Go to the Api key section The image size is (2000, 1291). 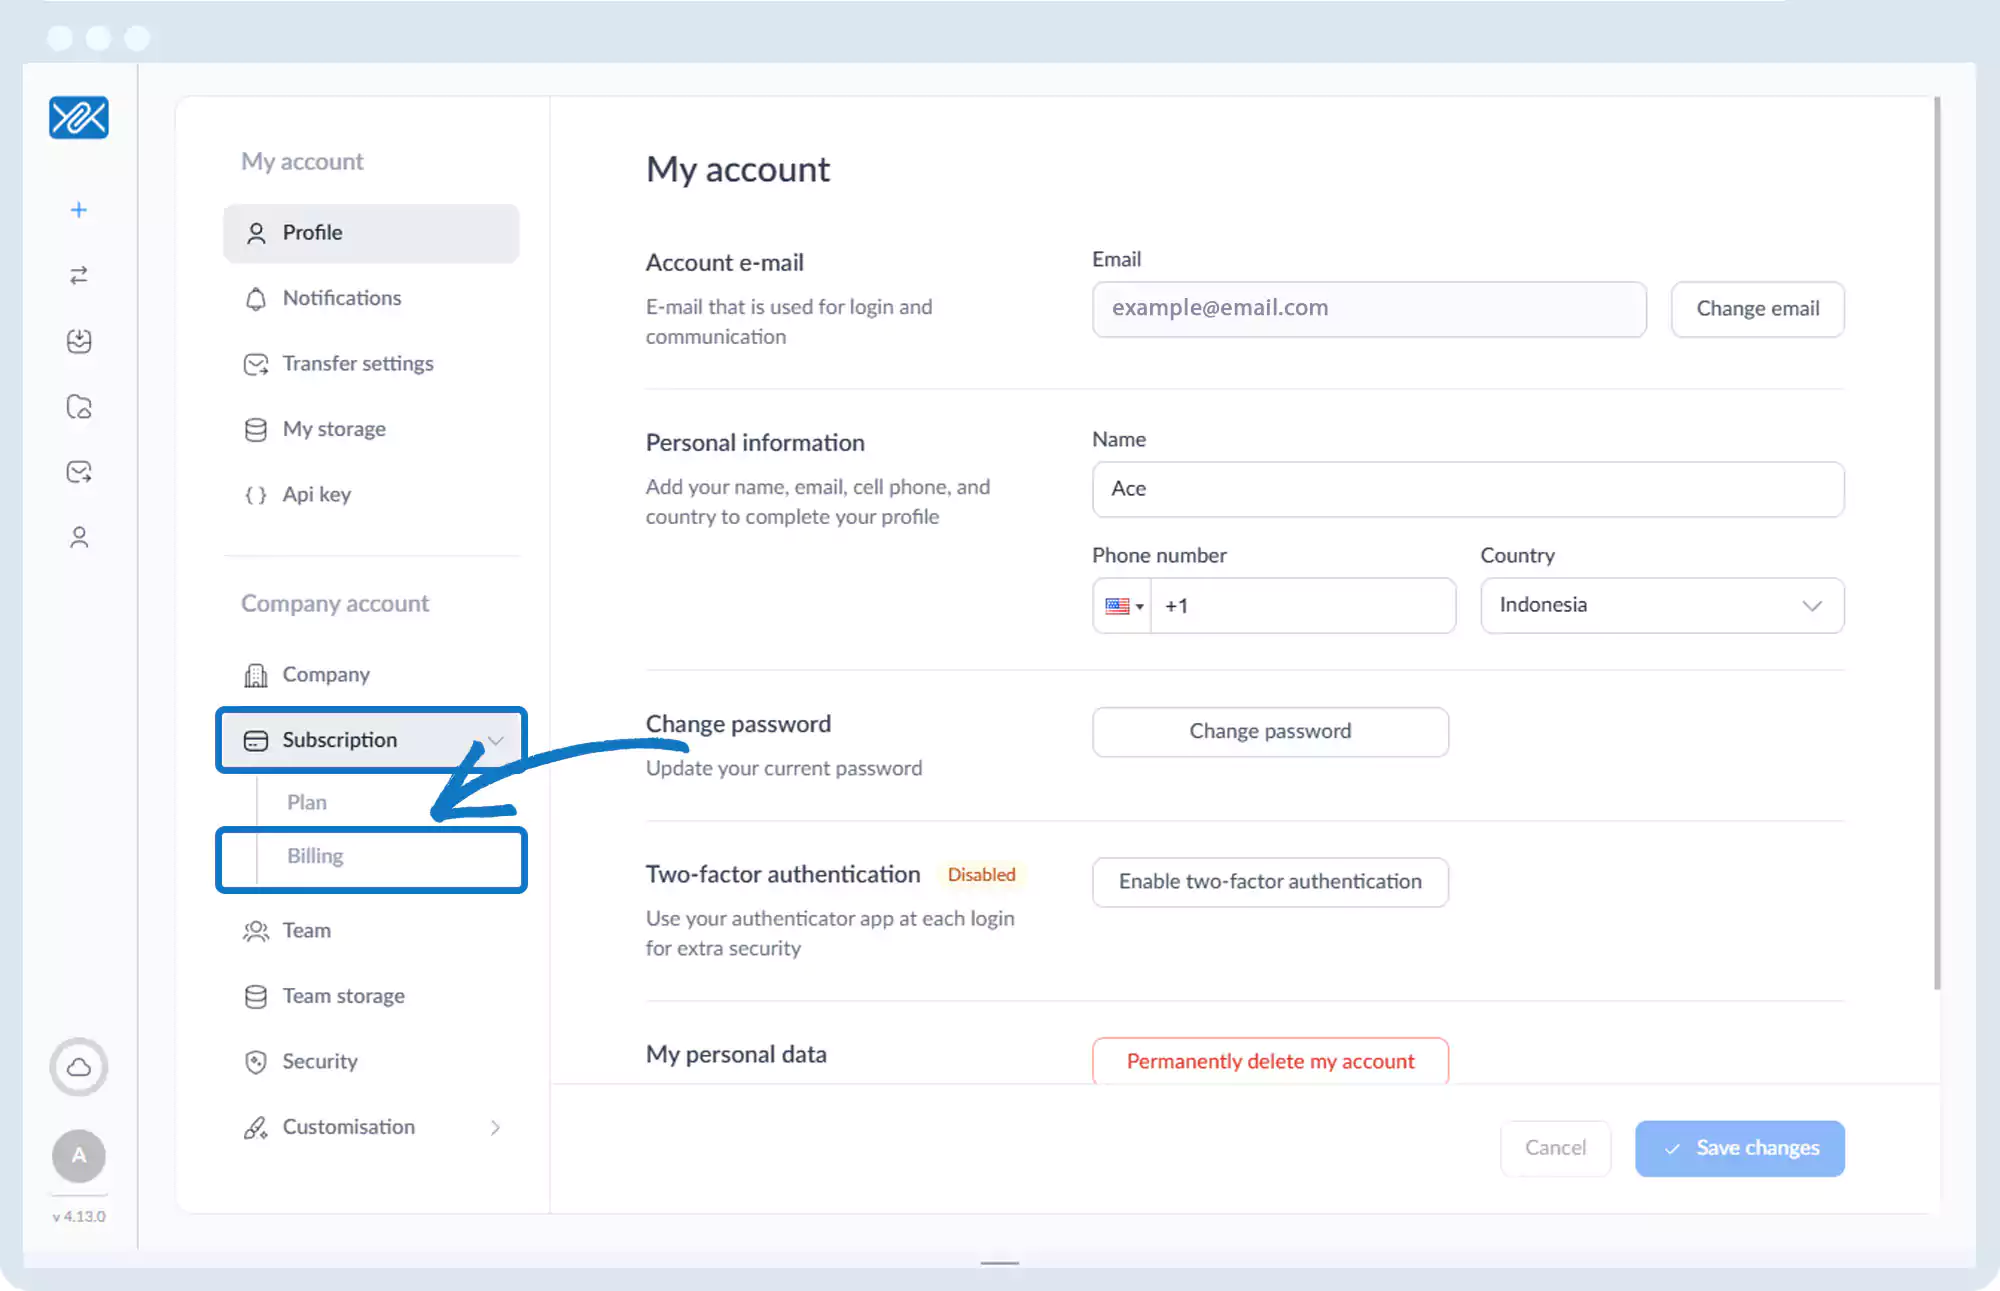click(x=316, y=494)
